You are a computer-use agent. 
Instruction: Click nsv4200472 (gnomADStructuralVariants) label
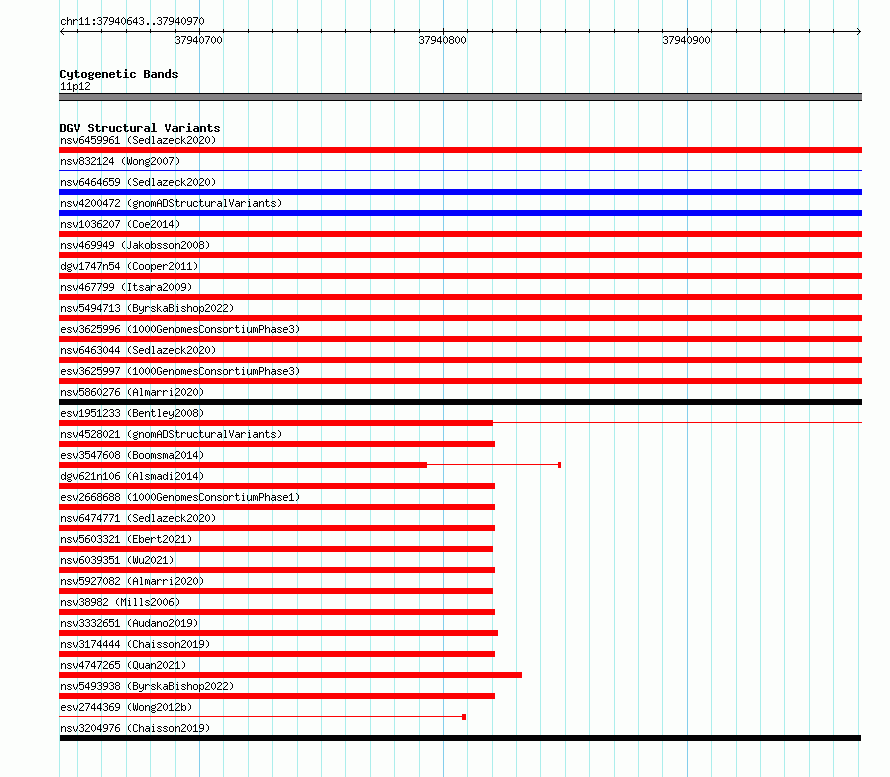point(171,203)
